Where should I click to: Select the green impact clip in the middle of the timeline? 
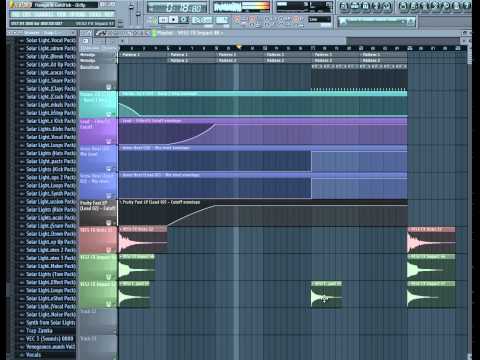[326, 294]
